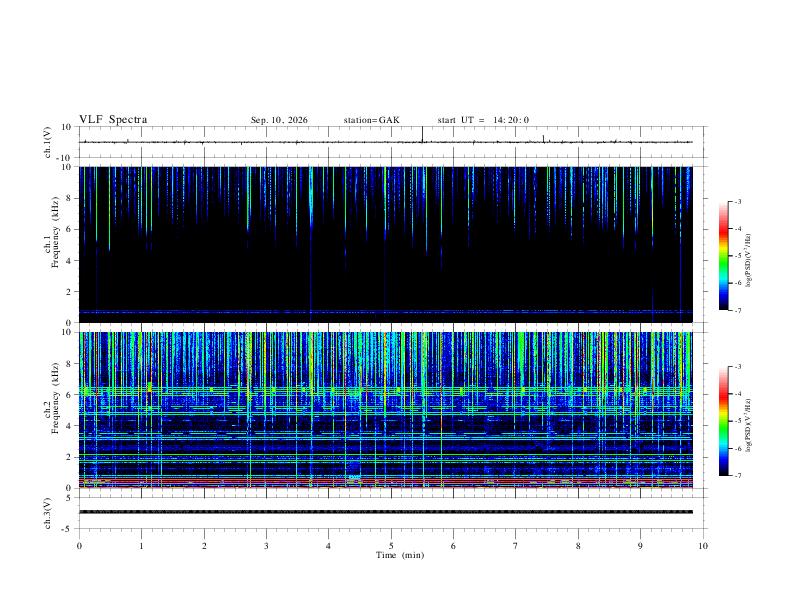Click the -7 value on ch.2 color scale
The image size is (792, 612).
(737, 475)
